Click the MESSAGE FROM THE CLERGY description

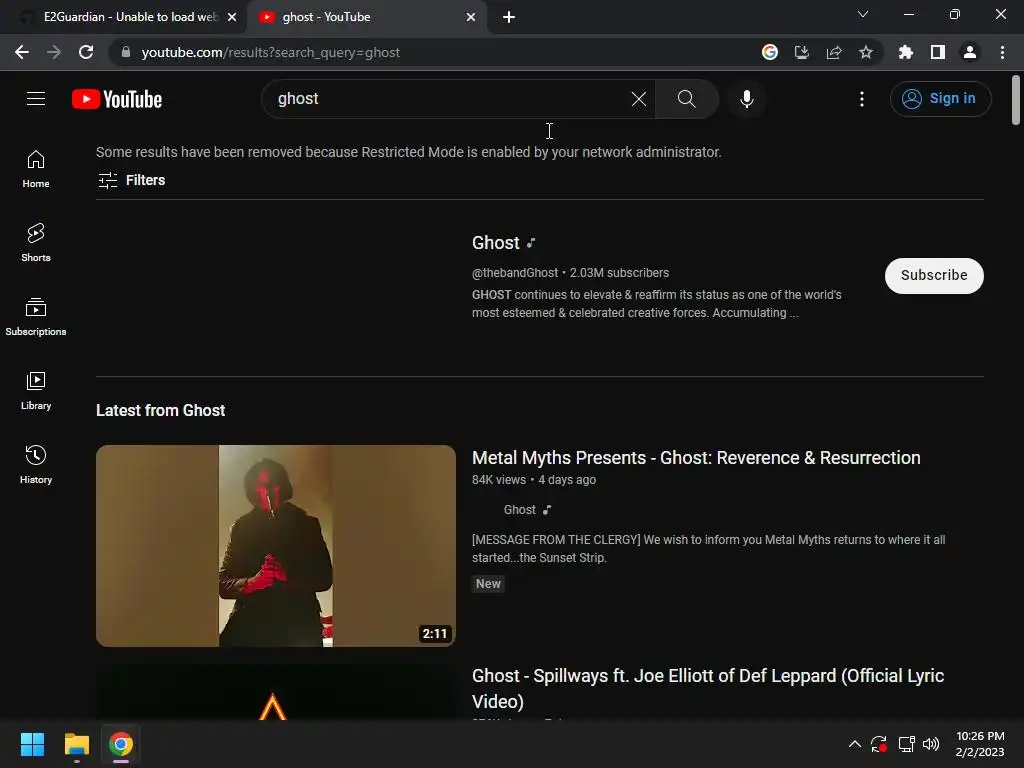pyautogui.click(x=709, y=549)
